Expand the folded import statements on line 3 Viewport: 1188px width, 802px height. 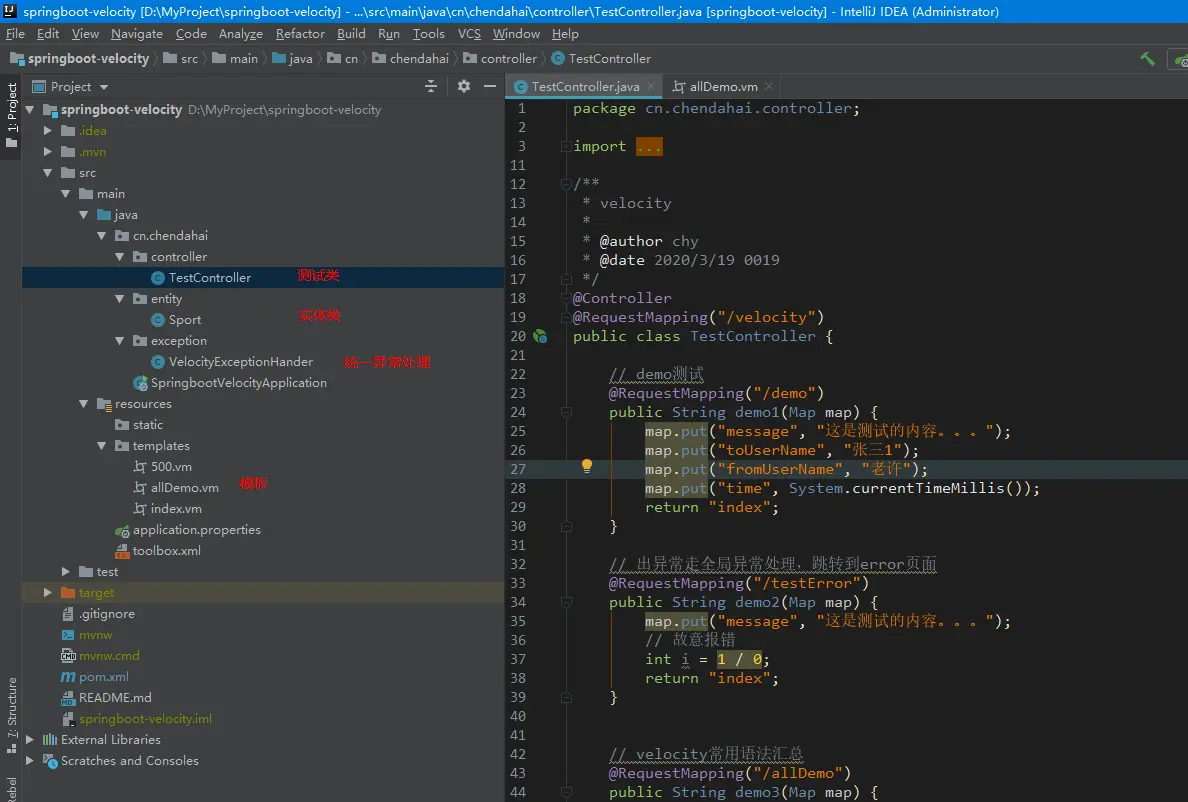649,147
